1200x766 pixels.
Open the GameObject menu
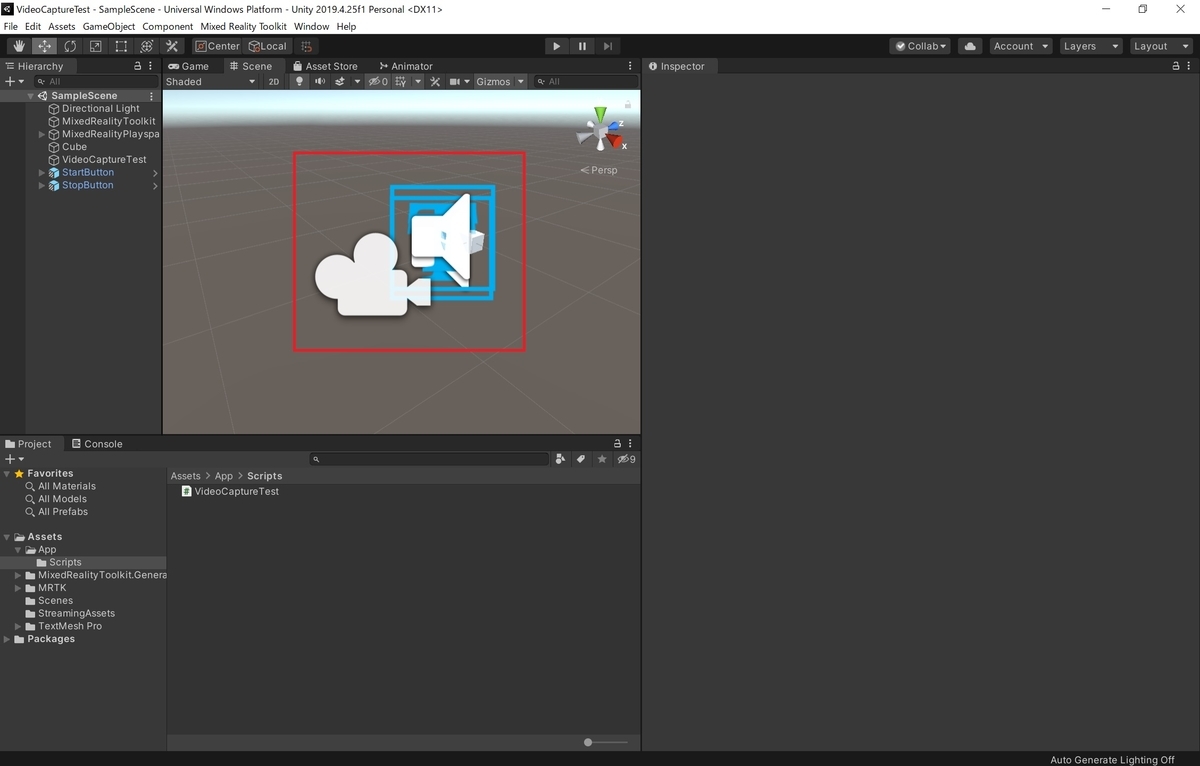pos(109,27)
